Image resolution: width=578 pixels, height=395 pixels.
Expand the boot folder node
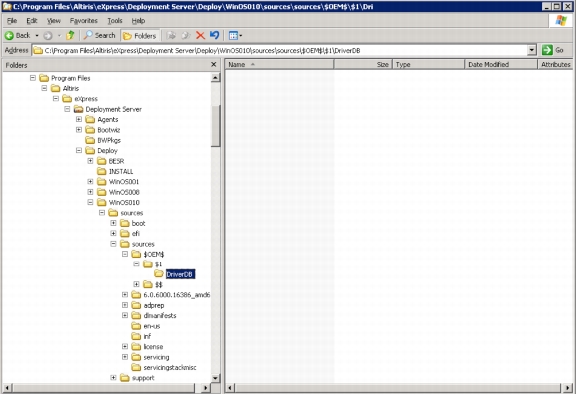point(113,223)
